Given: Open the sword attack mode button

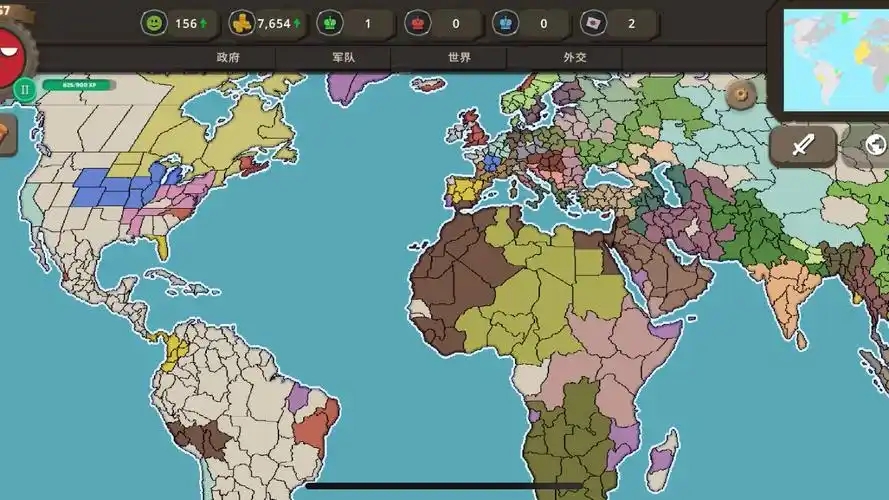Looking at the screenshot, I should point(802,145).
